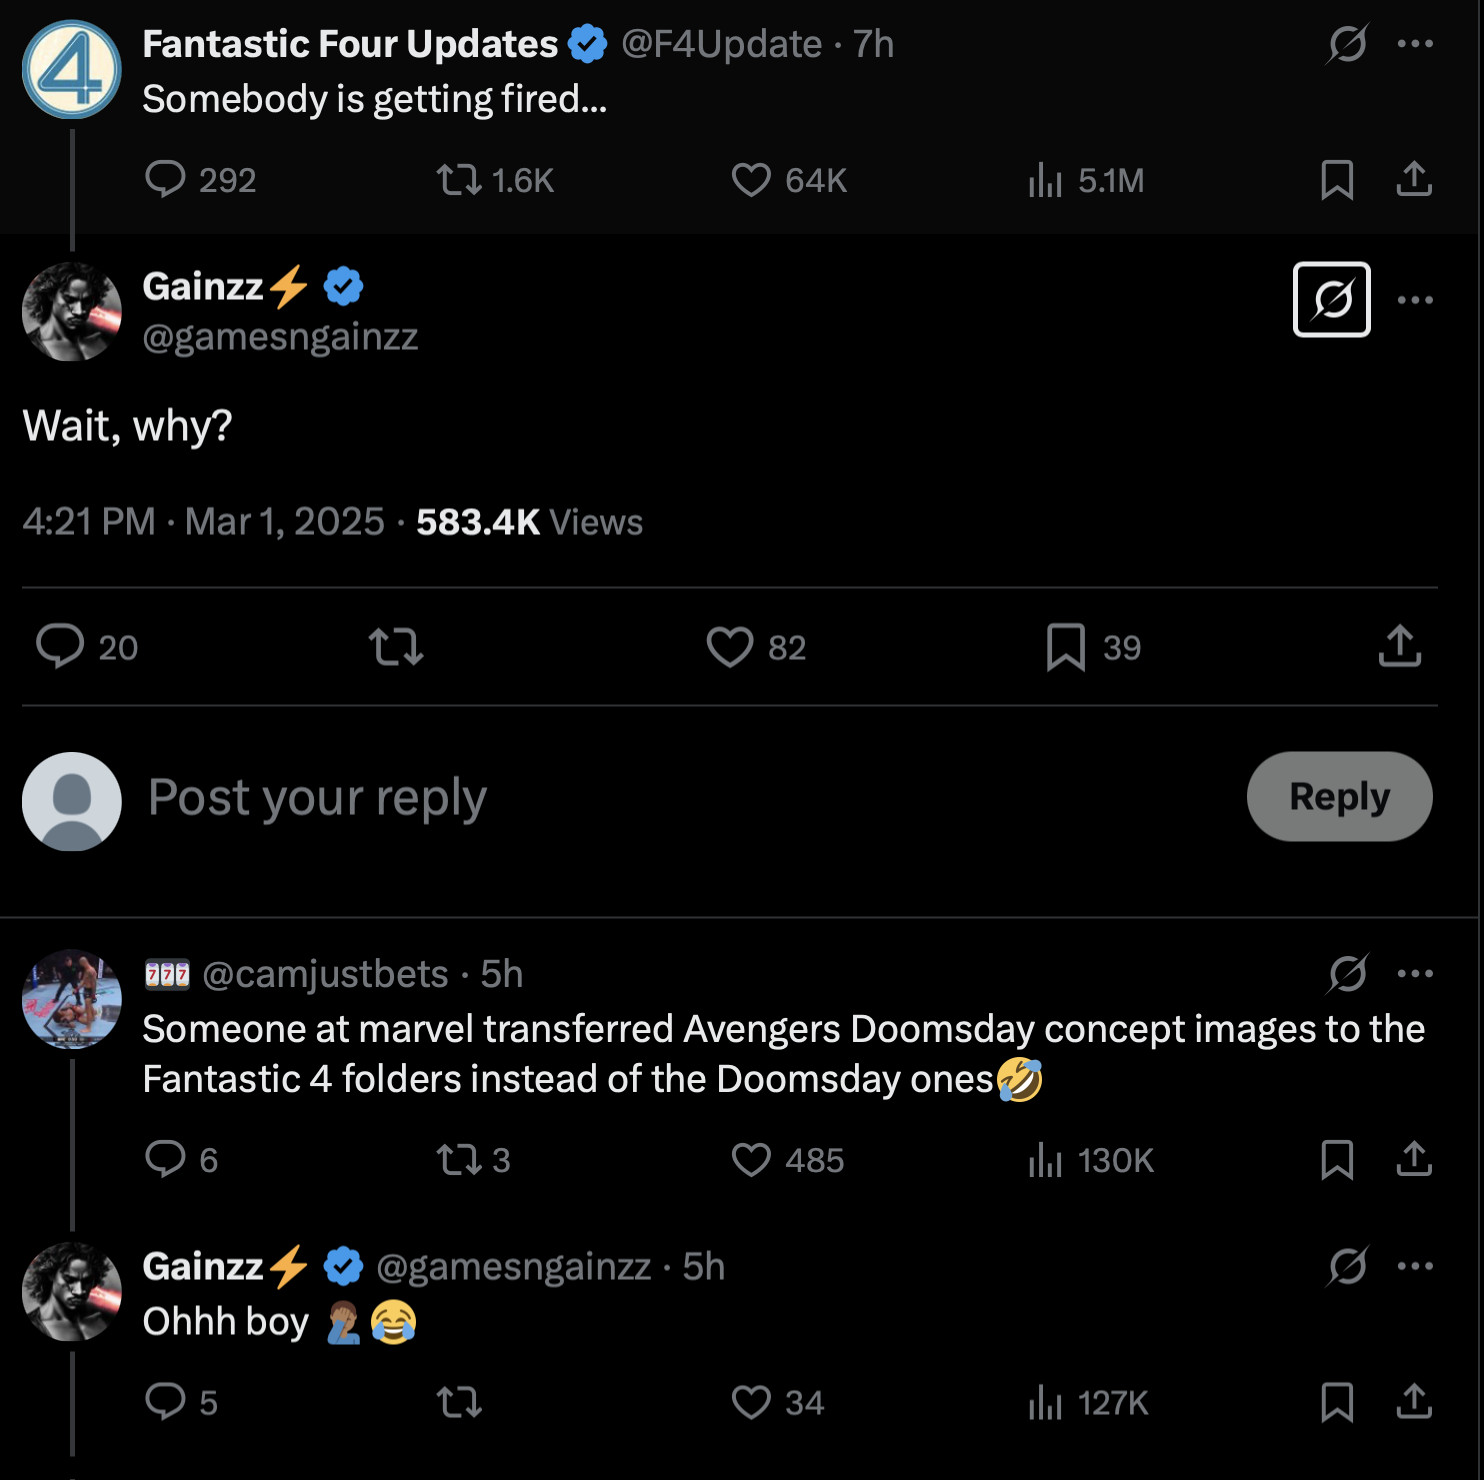Click the highlighted Grok icon on Gainzz post

click(1331, 300)
